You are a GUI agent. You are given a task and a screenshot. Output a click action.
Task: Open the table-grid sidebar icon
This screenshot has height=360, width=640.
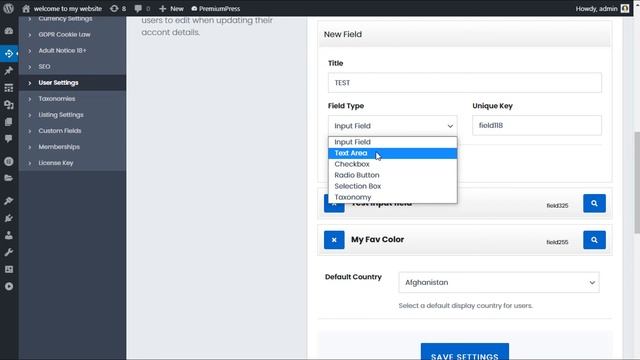point(9,88)
